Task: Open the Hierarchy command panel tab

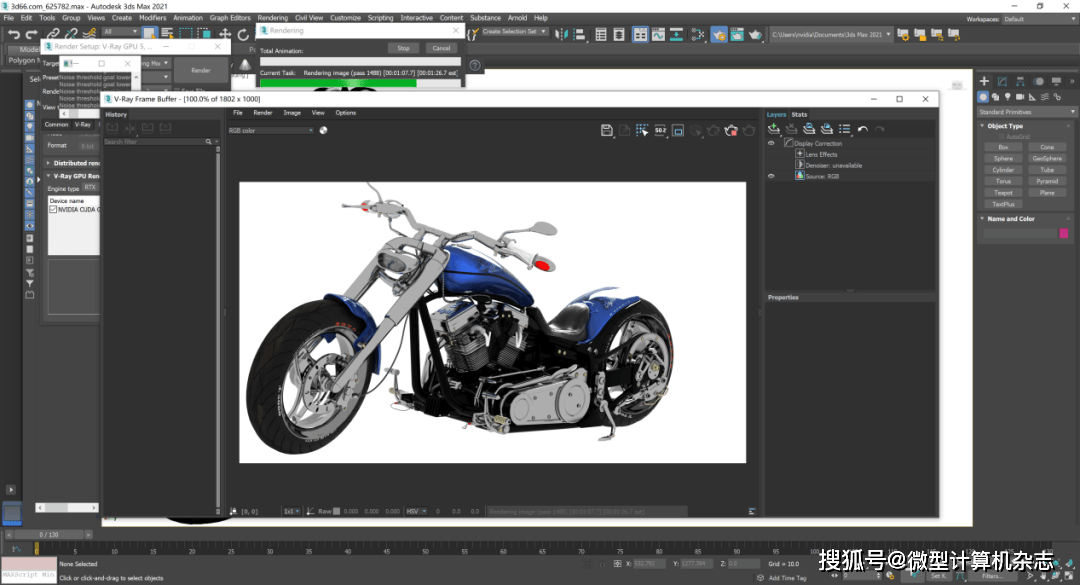Action: 1020,81
